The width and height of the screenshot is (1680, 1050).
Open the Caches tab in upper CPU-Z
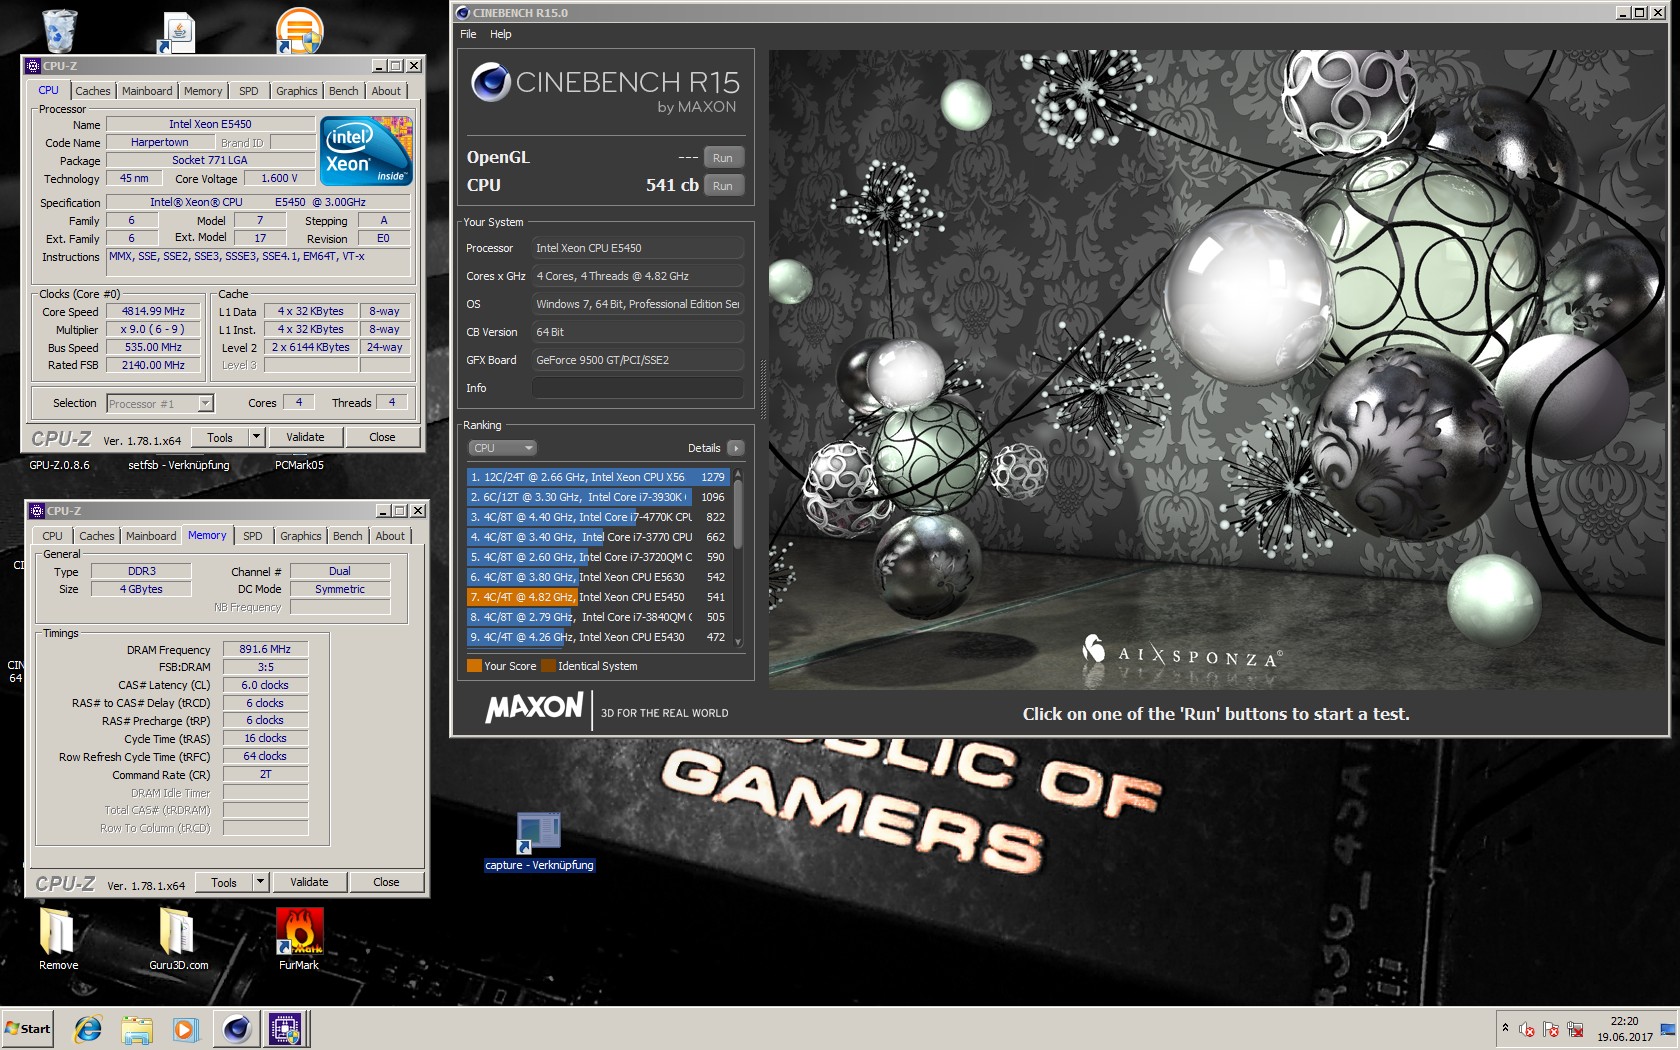pos(93,91)
